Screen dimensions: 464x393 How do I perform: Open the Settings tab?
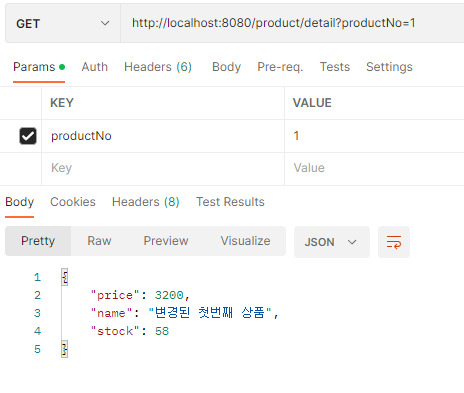point(389,67)
